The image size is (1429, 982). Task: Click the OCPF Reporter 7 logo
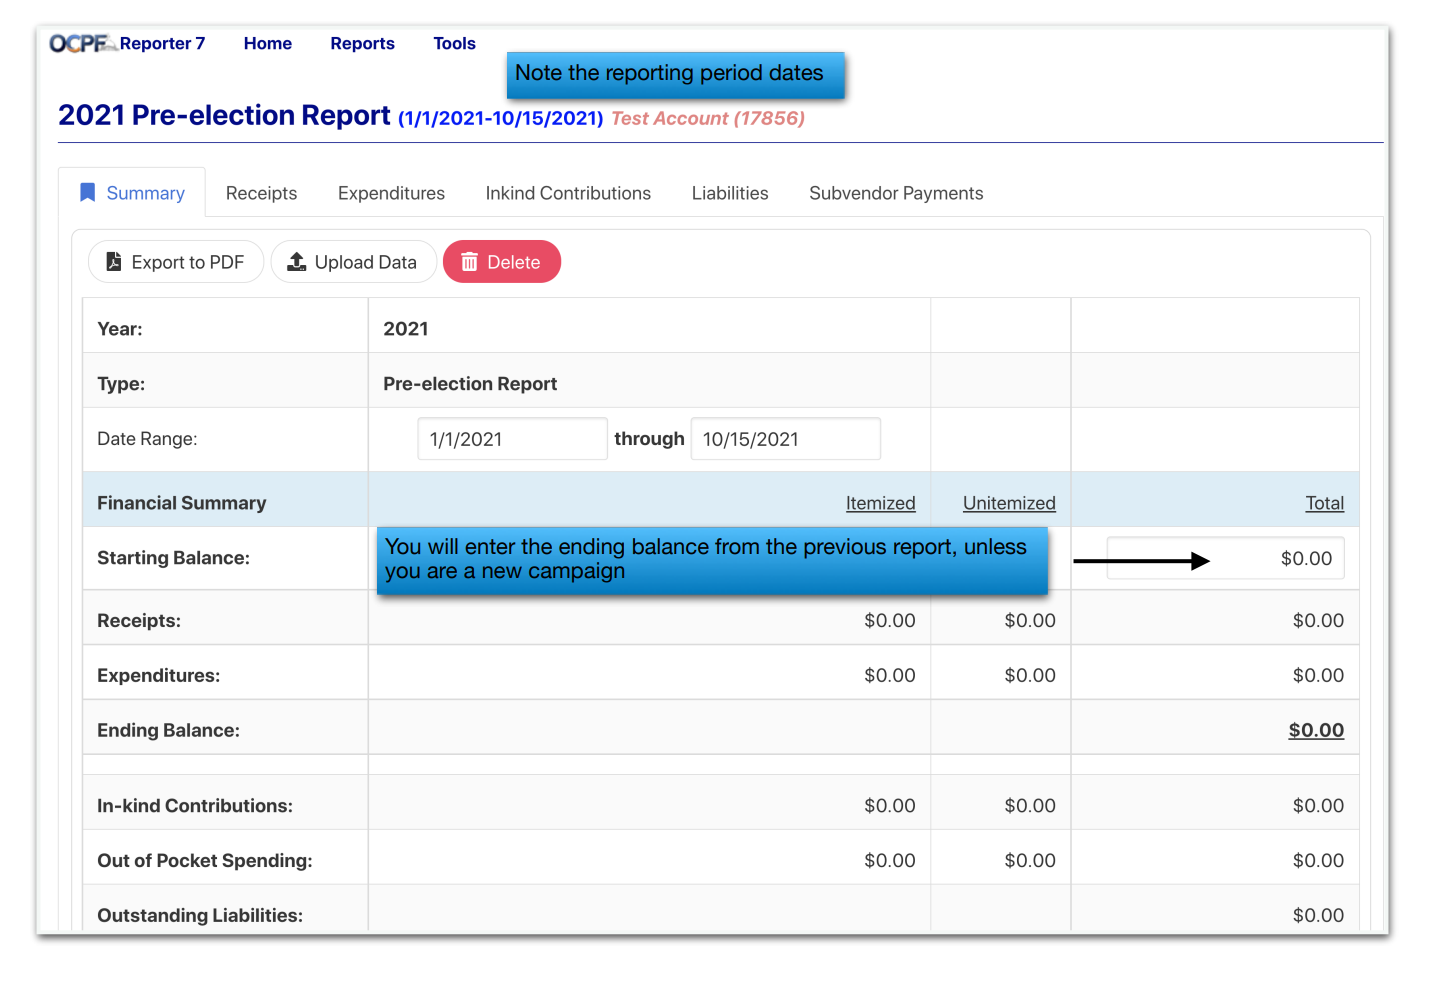pyautogui.click(x=126, y=43)
